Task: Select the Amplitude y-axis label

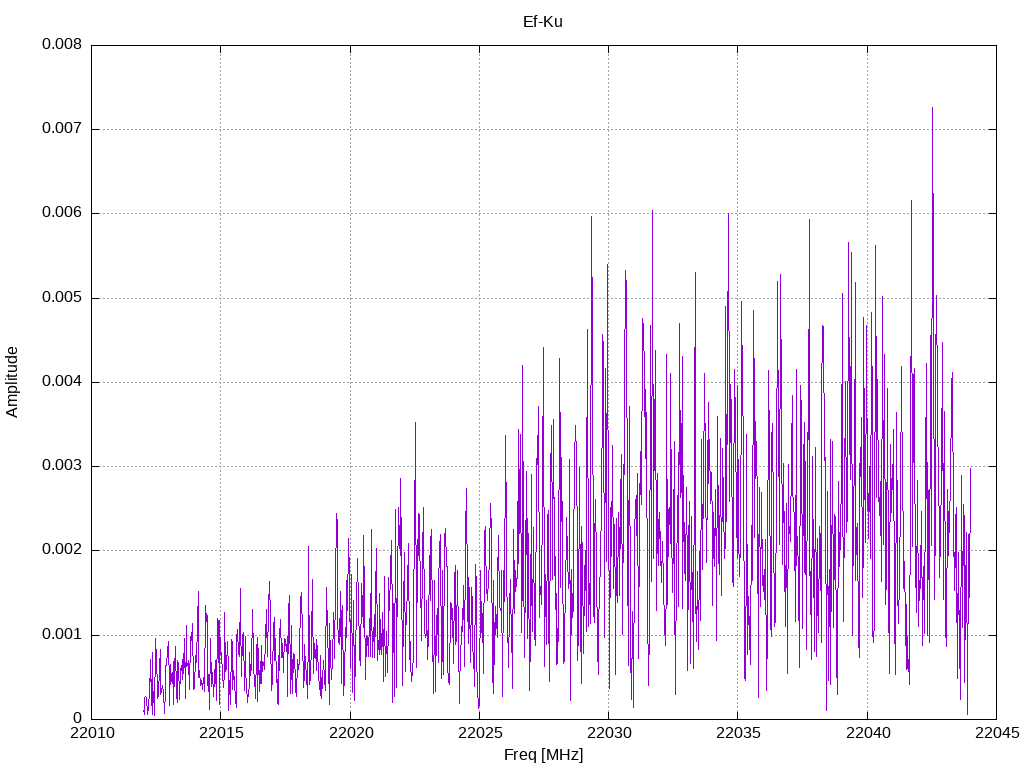Action: click(12, 382)
